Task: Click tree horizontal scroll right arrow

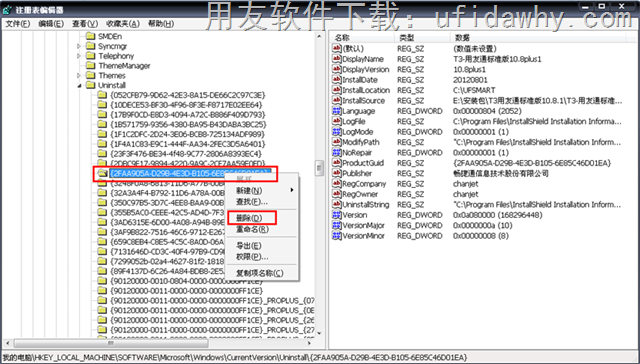Action: pyautogui.click(x=310, y=343)
